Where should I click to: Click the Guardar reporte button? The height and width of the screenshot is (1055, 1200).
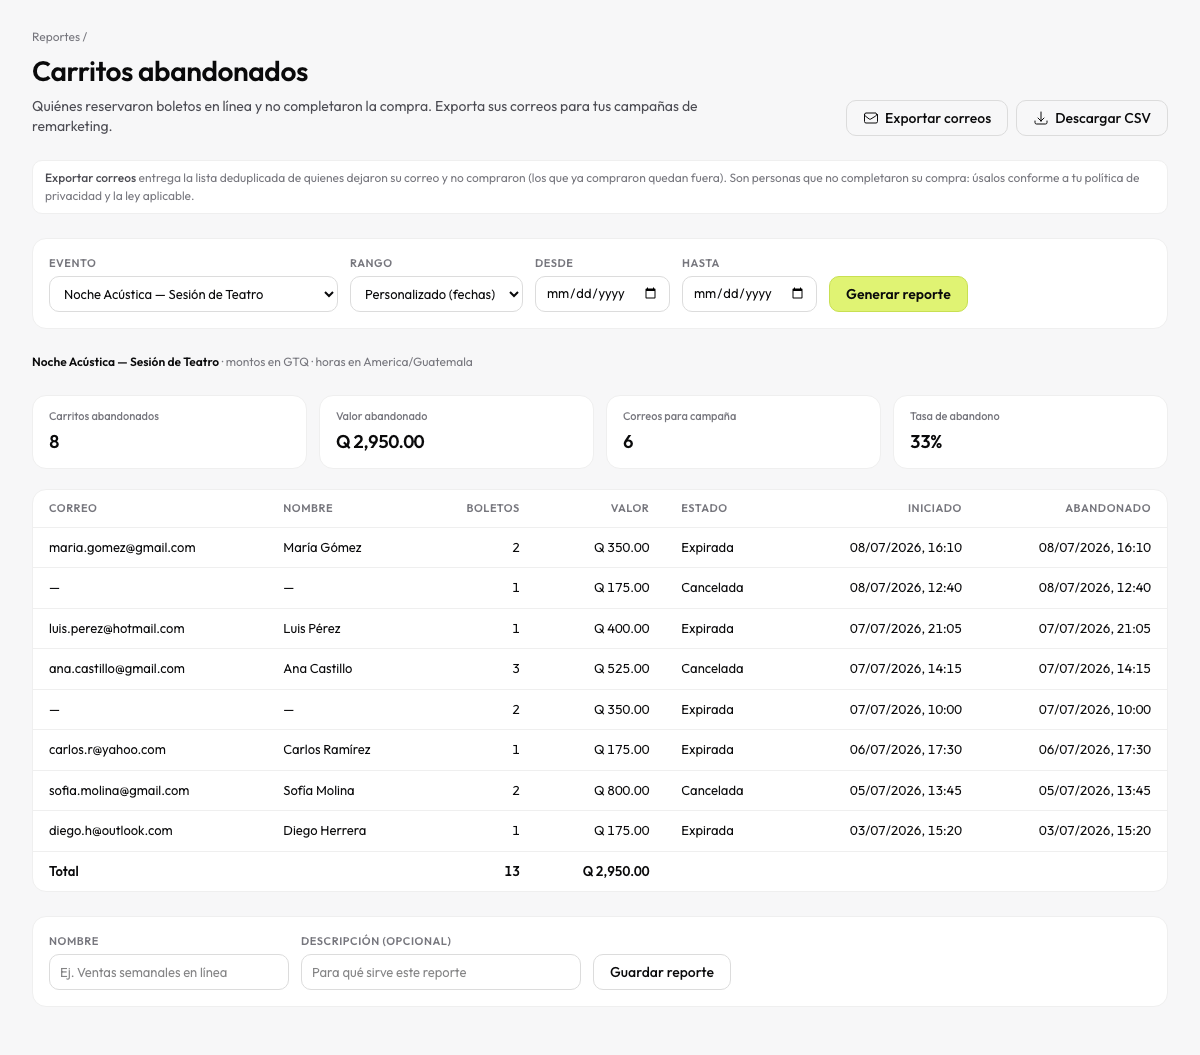coord(662,972)
